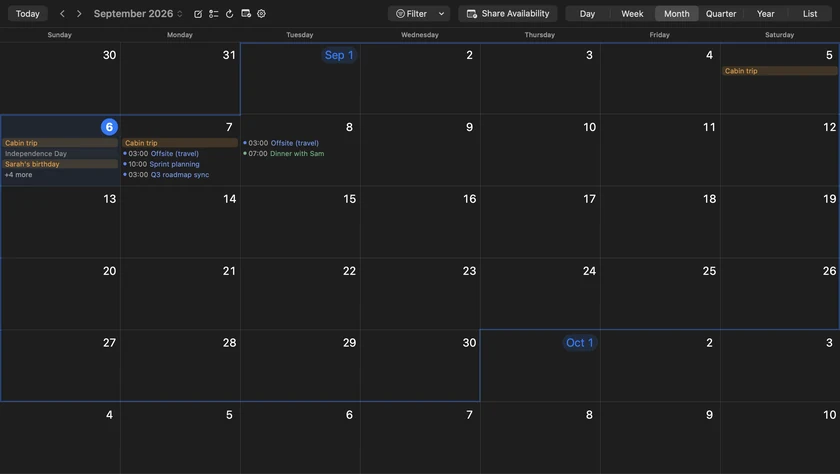Open Offsite (travel) event on Tuesday 8
840x474 pixels.
281,143
